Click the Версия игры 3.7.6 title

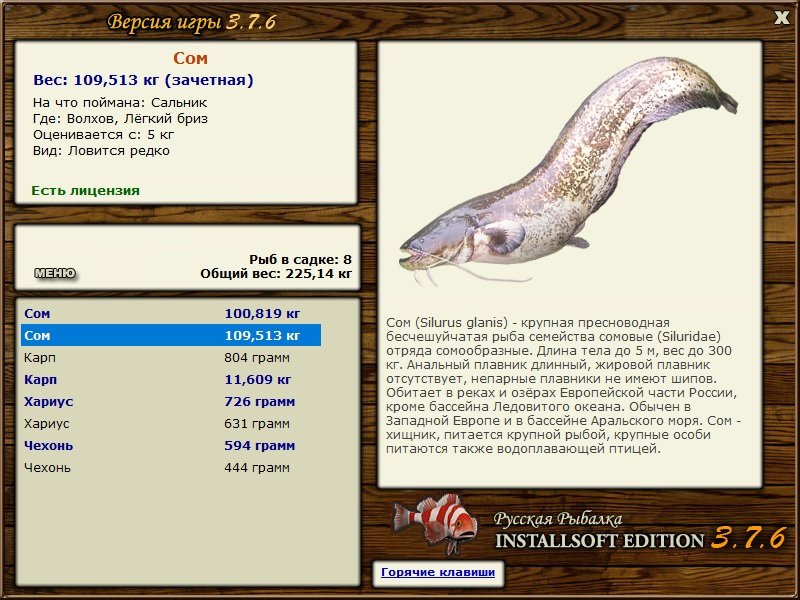point(192,22)
